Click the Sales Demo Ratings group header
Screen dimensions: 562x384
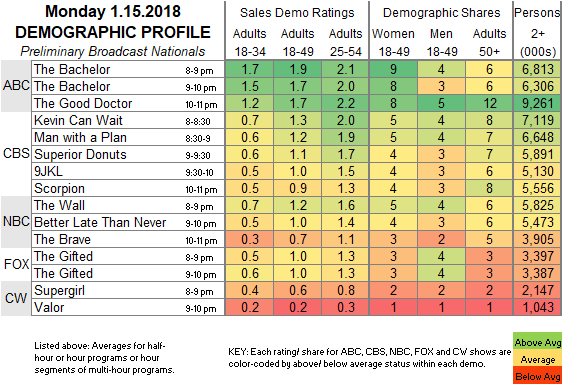[x=297, y=13]
